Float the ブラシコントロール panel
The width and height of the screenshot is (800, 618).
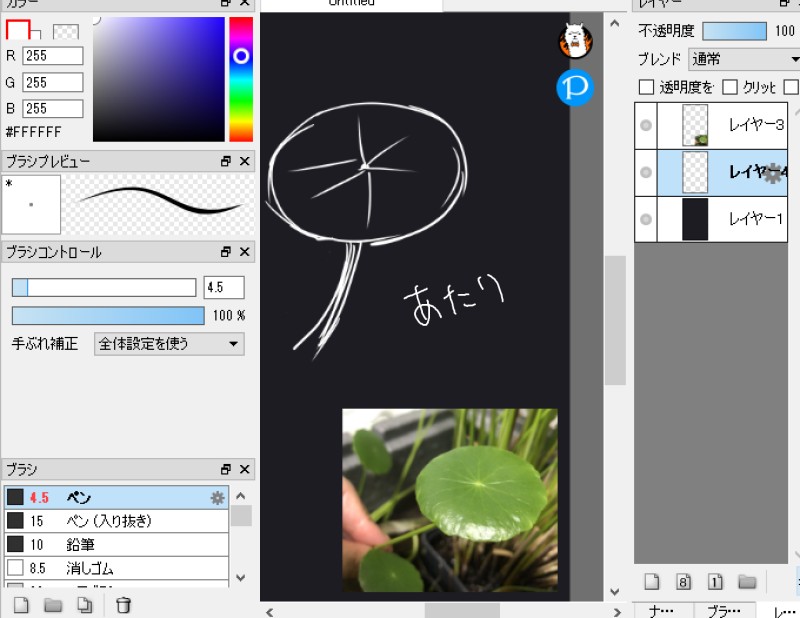point(226,252)
